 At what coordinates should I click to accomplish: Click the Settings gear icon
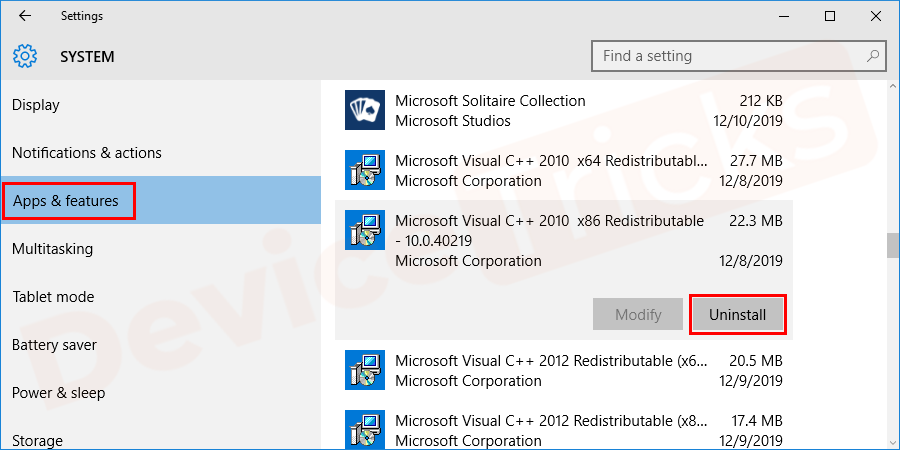click(x=25, y=56)
